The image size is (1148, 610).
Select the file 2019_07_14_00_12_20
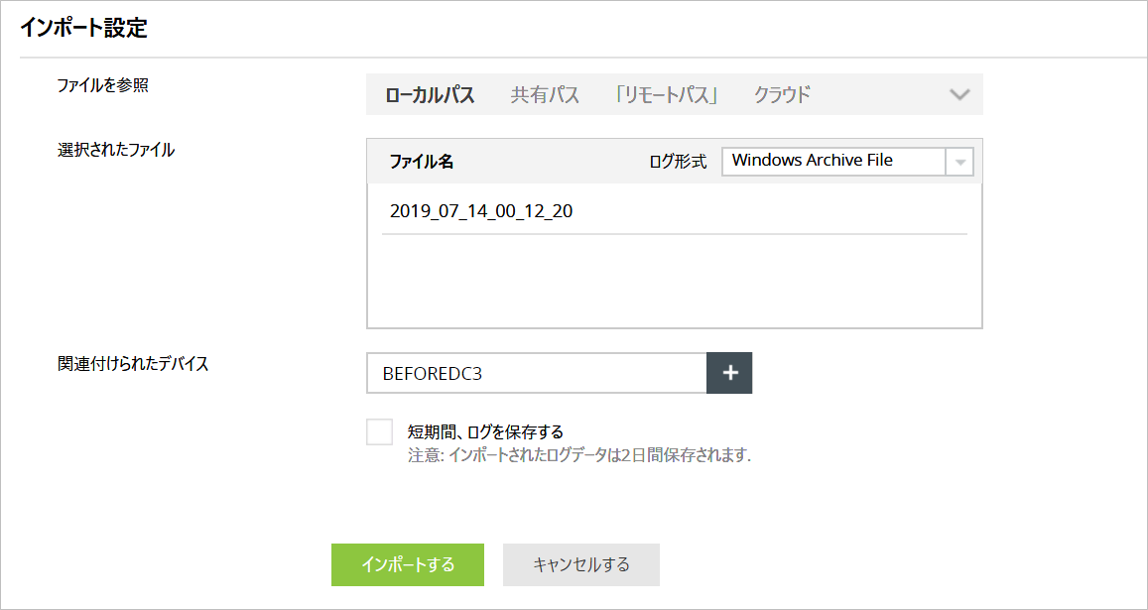coord(481,211)
